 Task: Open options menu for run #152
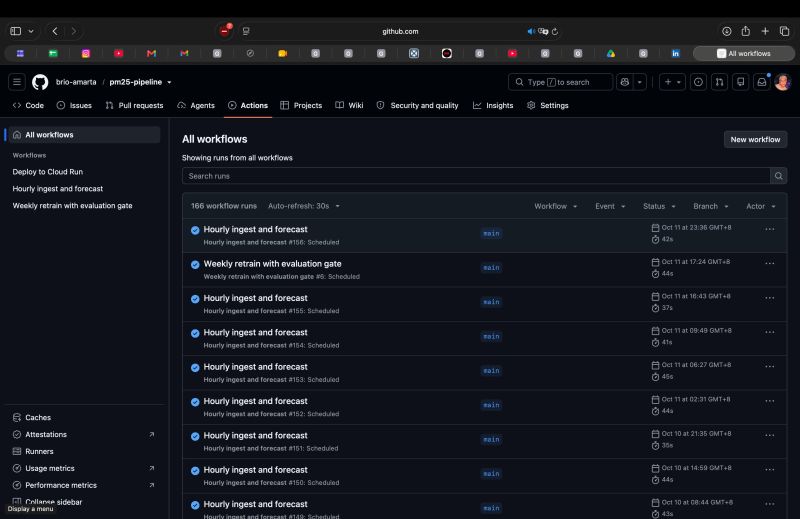pyautogui.click(x=769, y=401)
